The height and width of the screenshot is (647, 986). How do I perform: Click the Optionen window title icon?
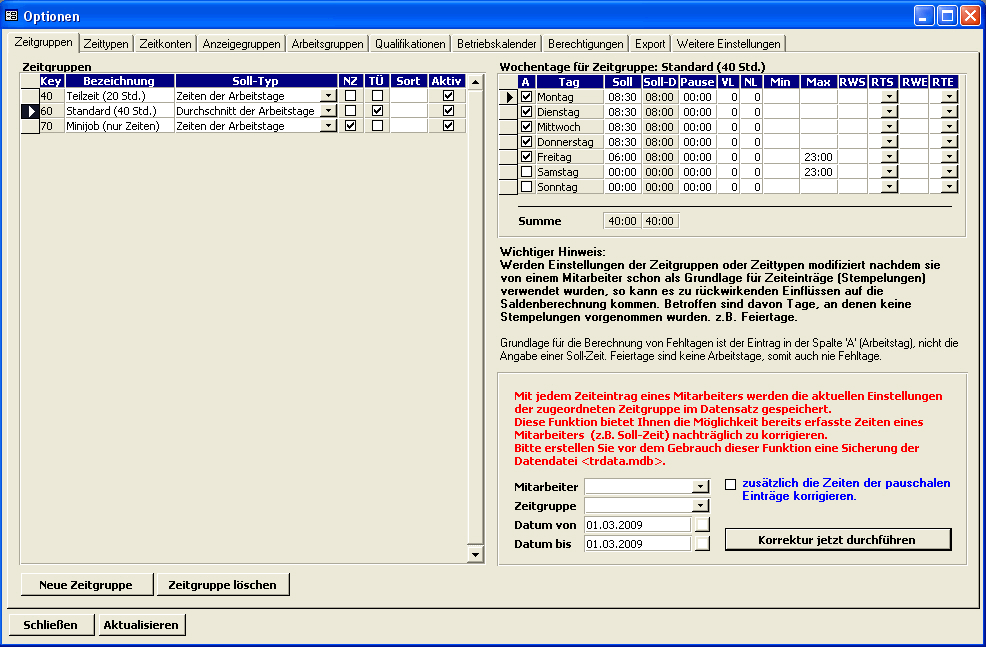[x=11, y=16]
